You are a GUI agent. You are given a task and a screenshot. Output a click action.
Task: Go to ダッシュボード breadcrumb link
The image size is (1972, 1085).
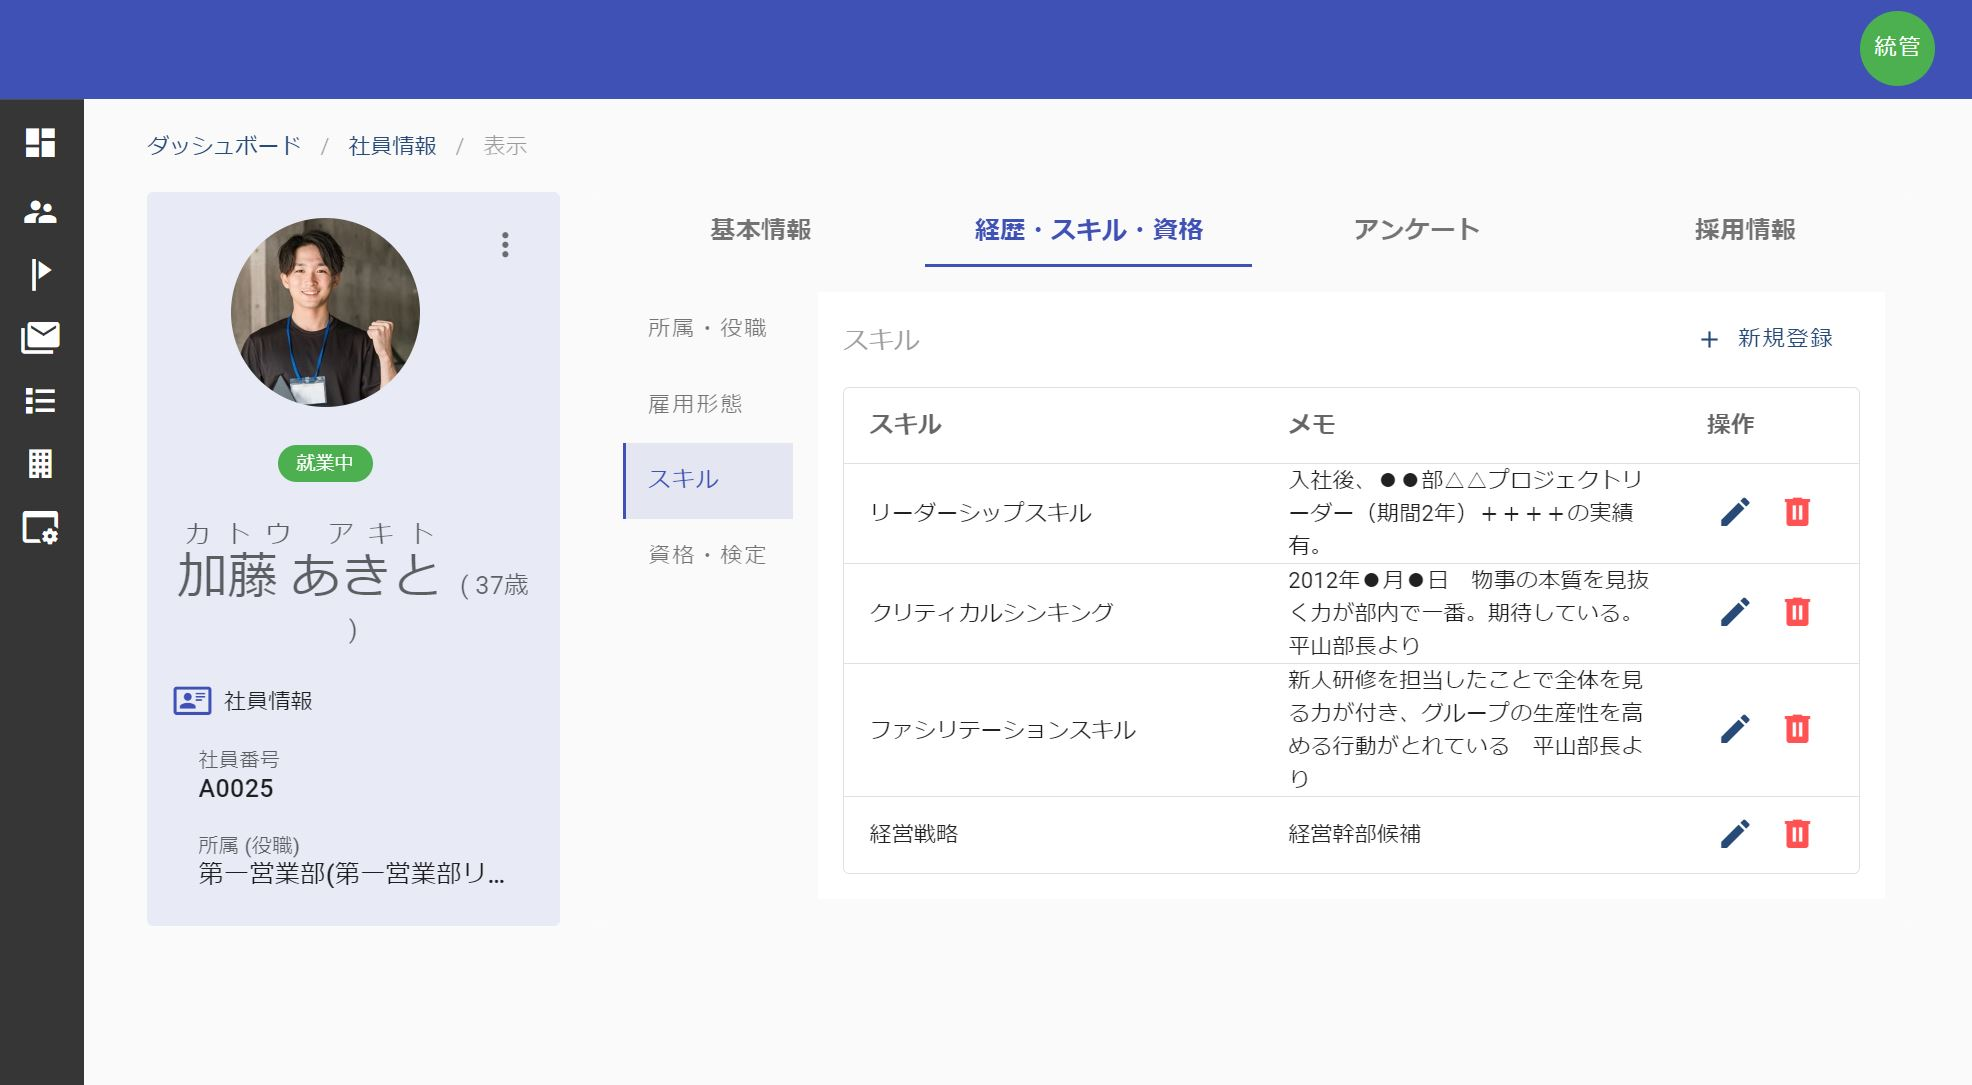[224, 146]
